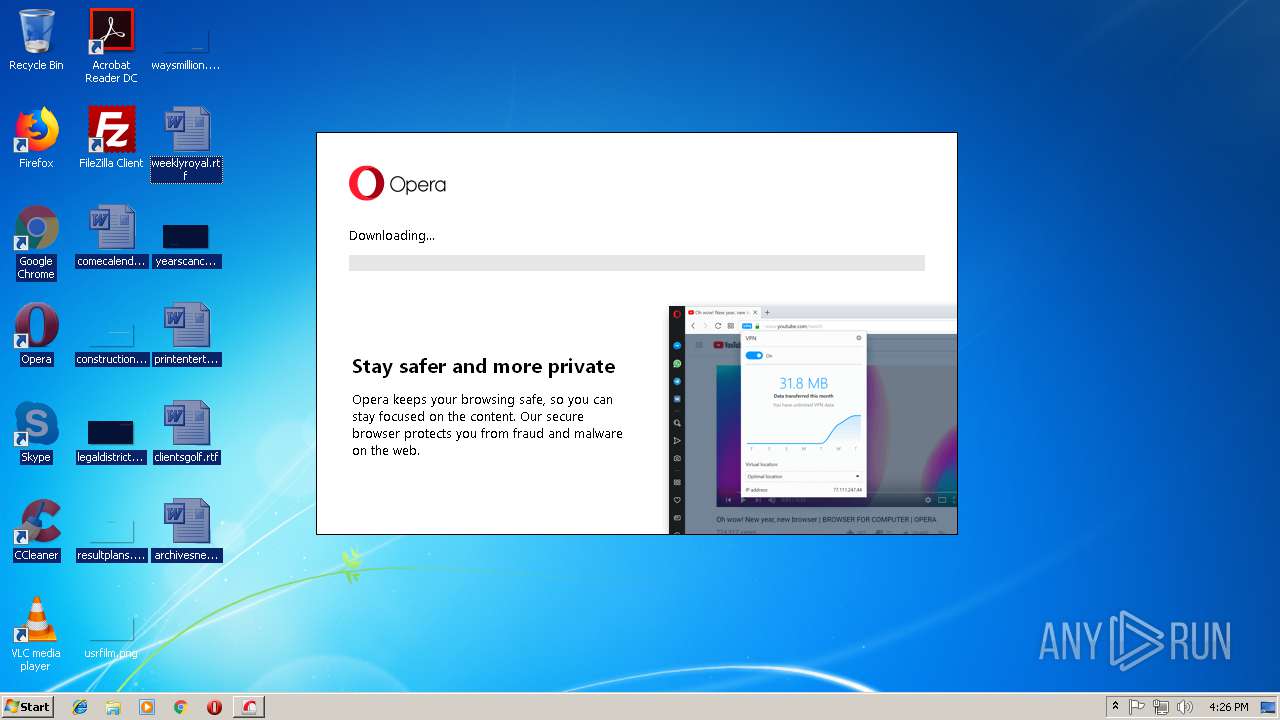Click the Opera logo in installer
The height and width of the screenshot is (720, 1280).
(397, 184)
